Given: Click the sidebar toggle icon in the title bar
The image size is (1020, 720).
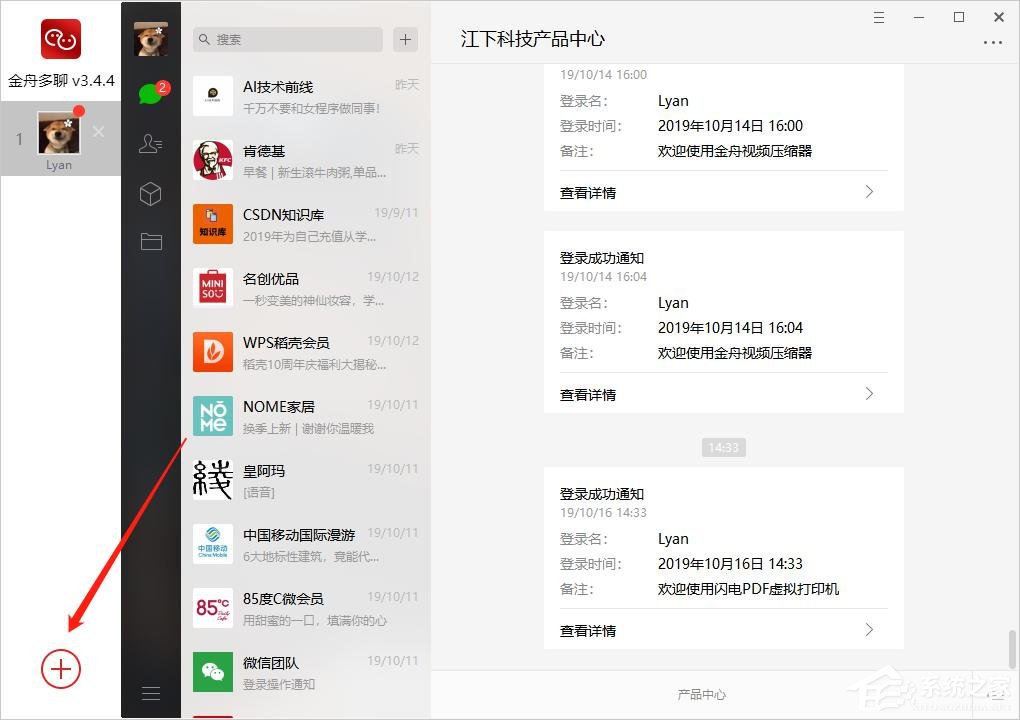Looking at the screenshot, I should tap(878, 17).
